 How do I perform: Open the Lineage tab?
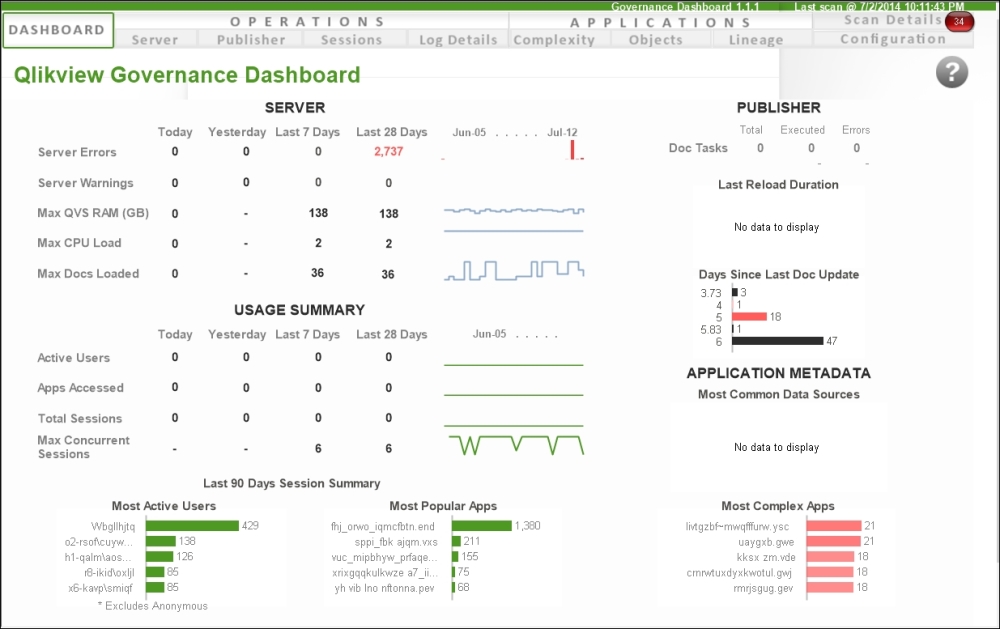click(x=756, y=40)
